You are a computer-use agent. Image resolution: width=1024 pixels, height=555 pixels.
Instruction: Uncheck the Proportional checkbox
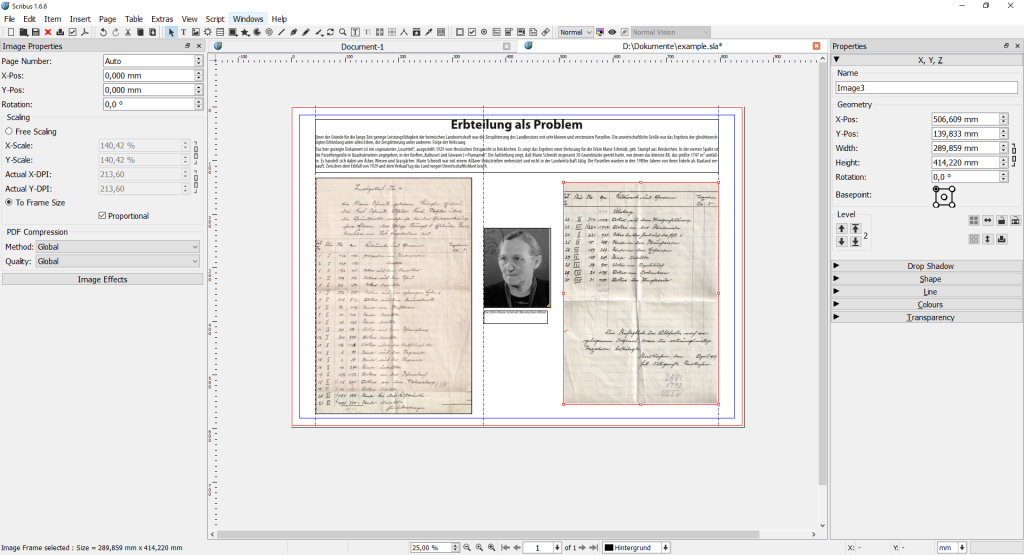click(x=102, y=215)
